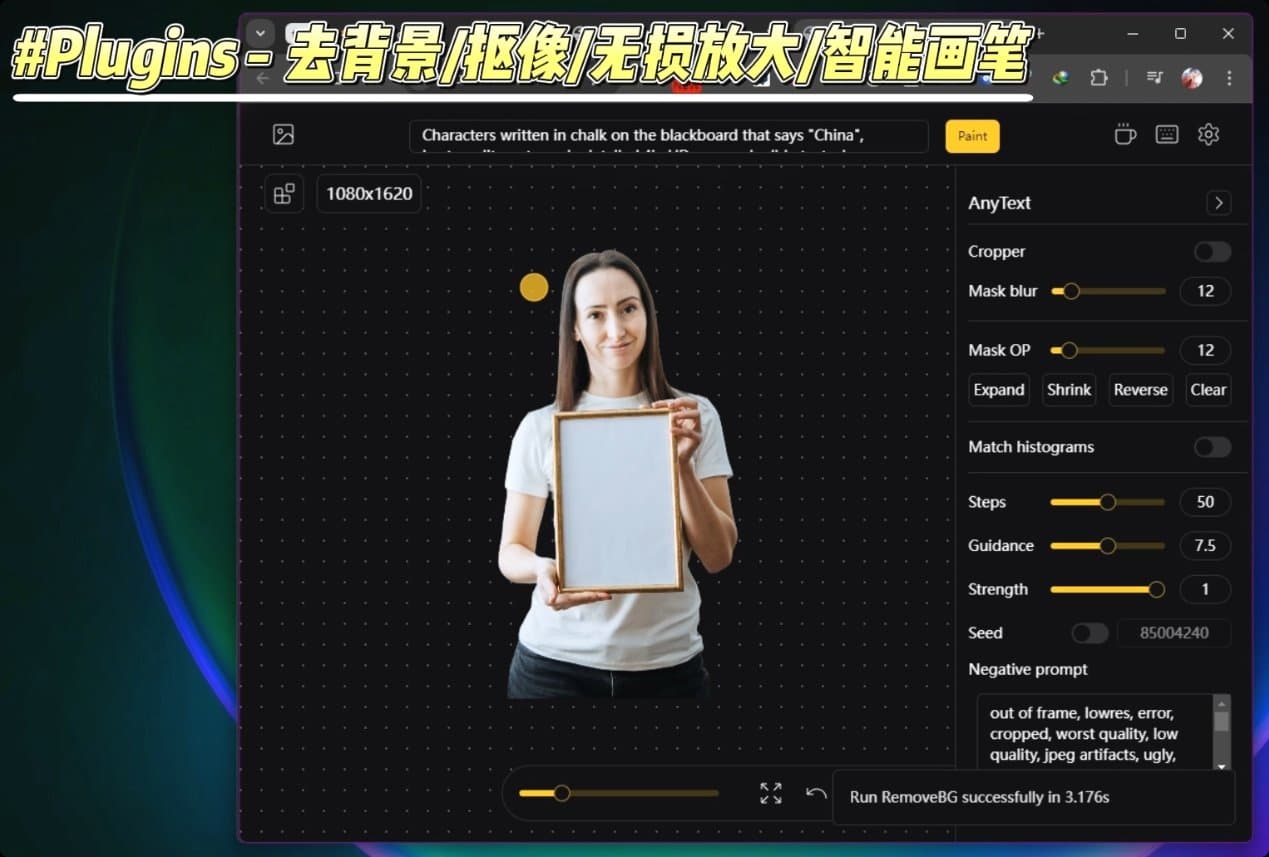Enable the Seed toggle switch
The image size is (1269, 857).
1090,632
